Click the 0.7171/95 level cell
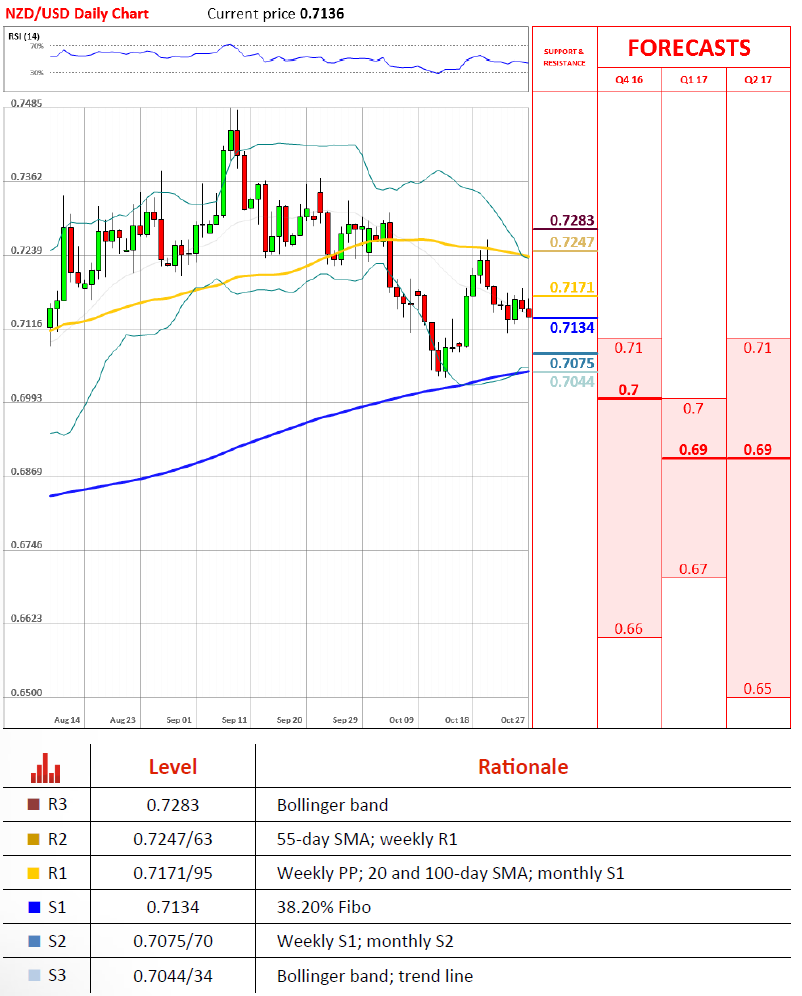802x996 pixels. coord(173,873)
